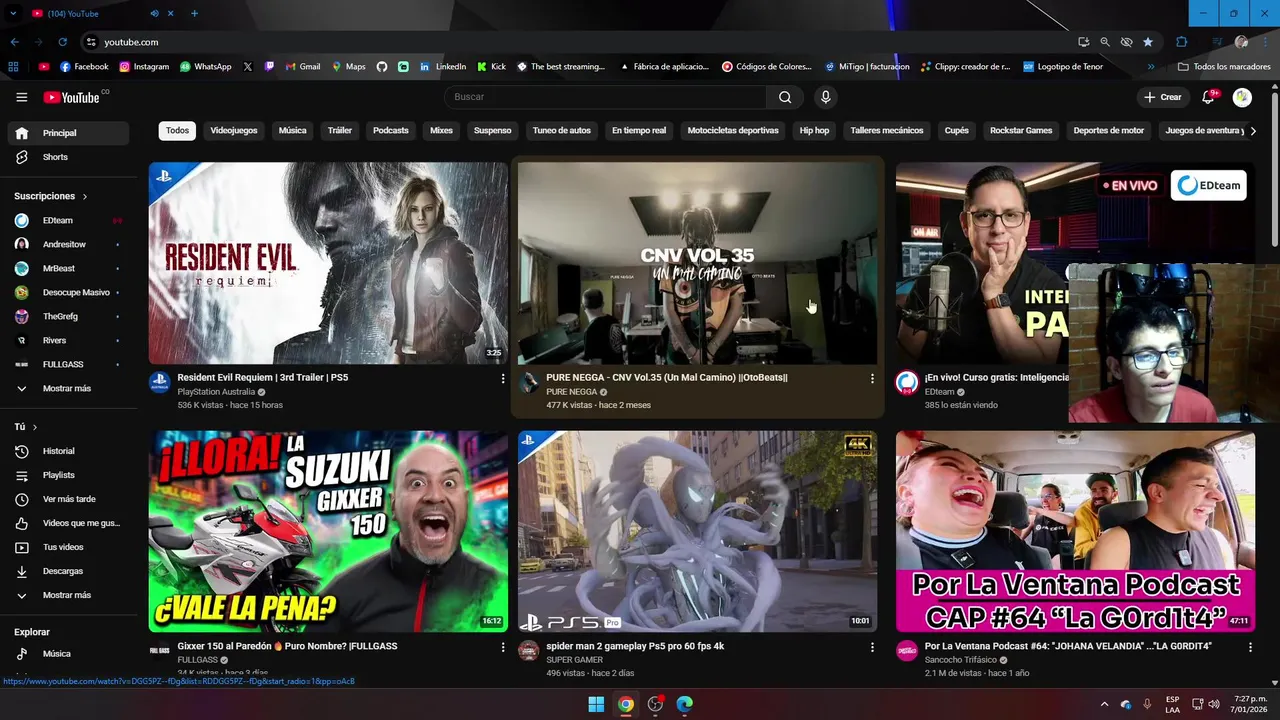Open Tus videos in the sidebar
The image size is (1280, 720).
coord(68,547)
